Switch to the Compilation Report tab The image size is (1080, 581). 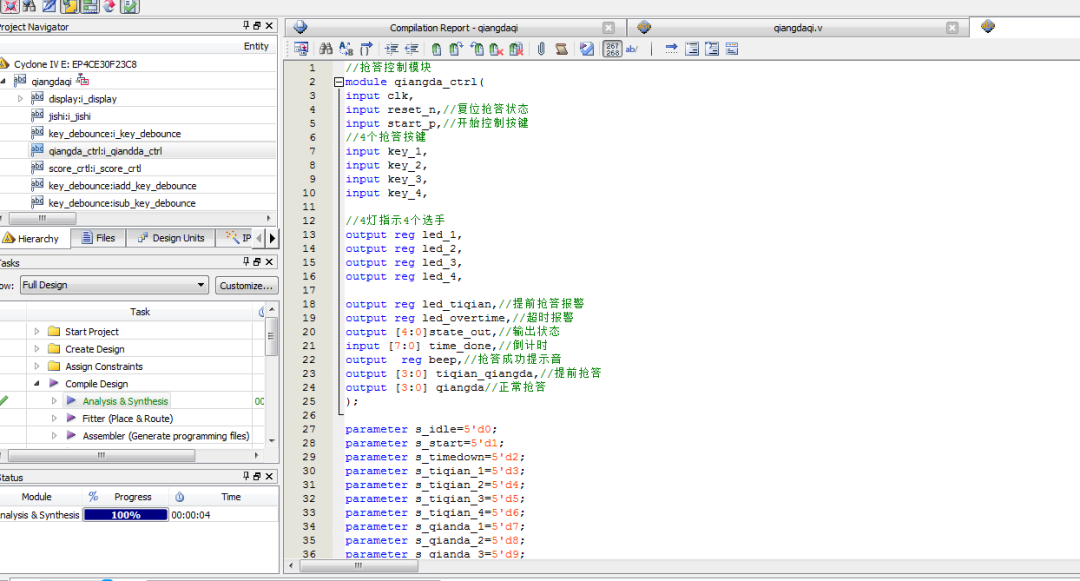[455, 28]
